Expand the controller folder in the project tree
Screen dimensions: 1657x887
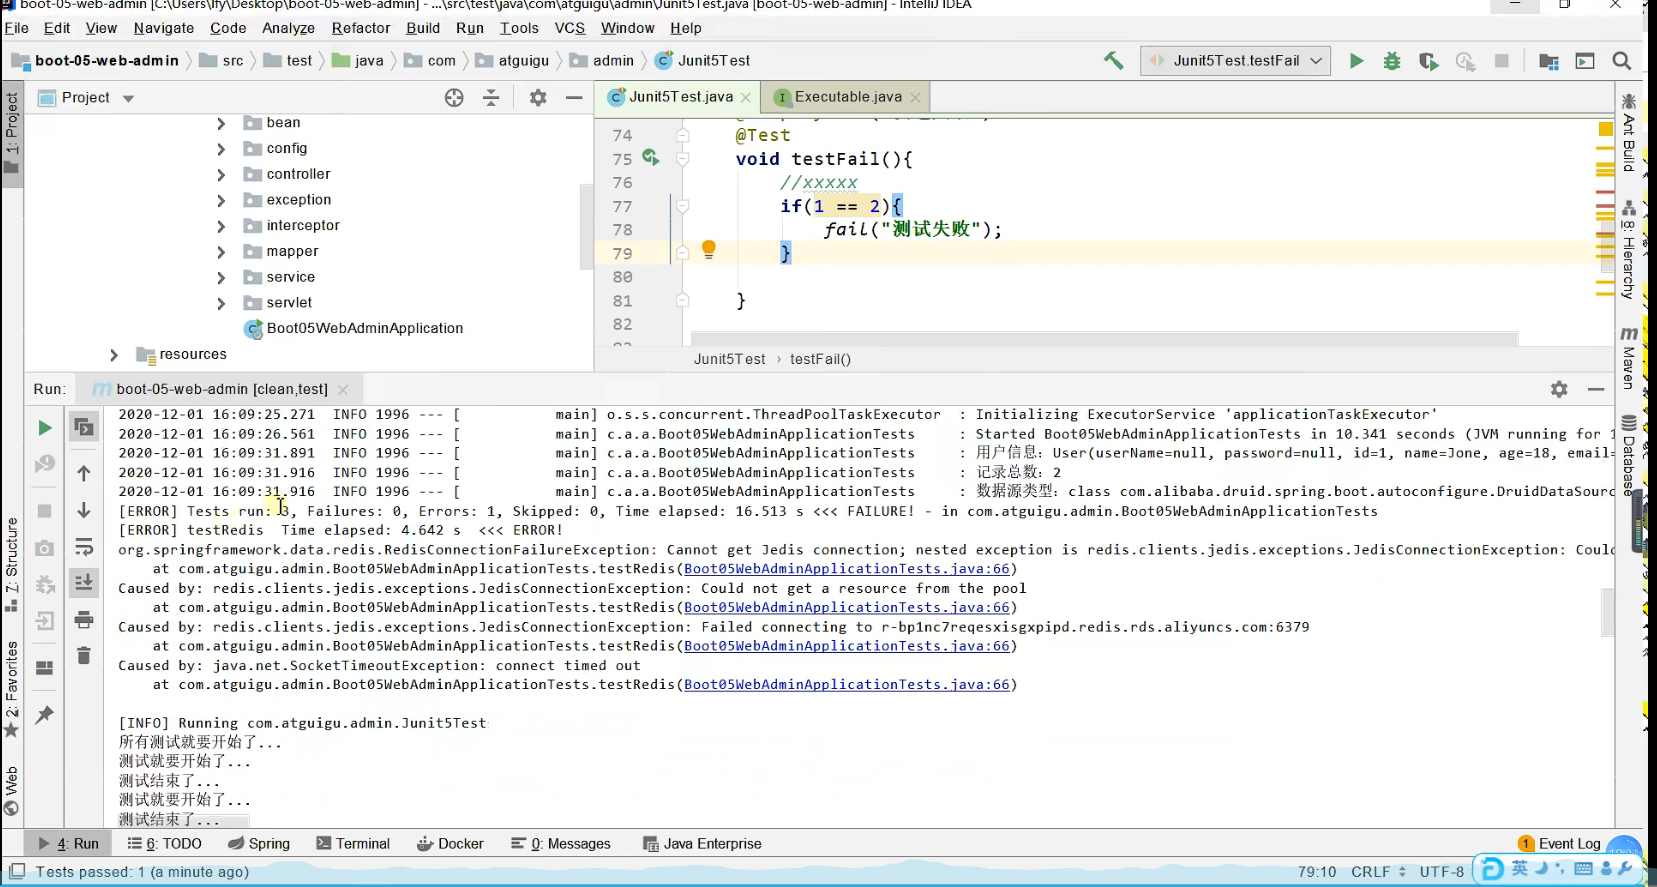(x=221, y=175)
